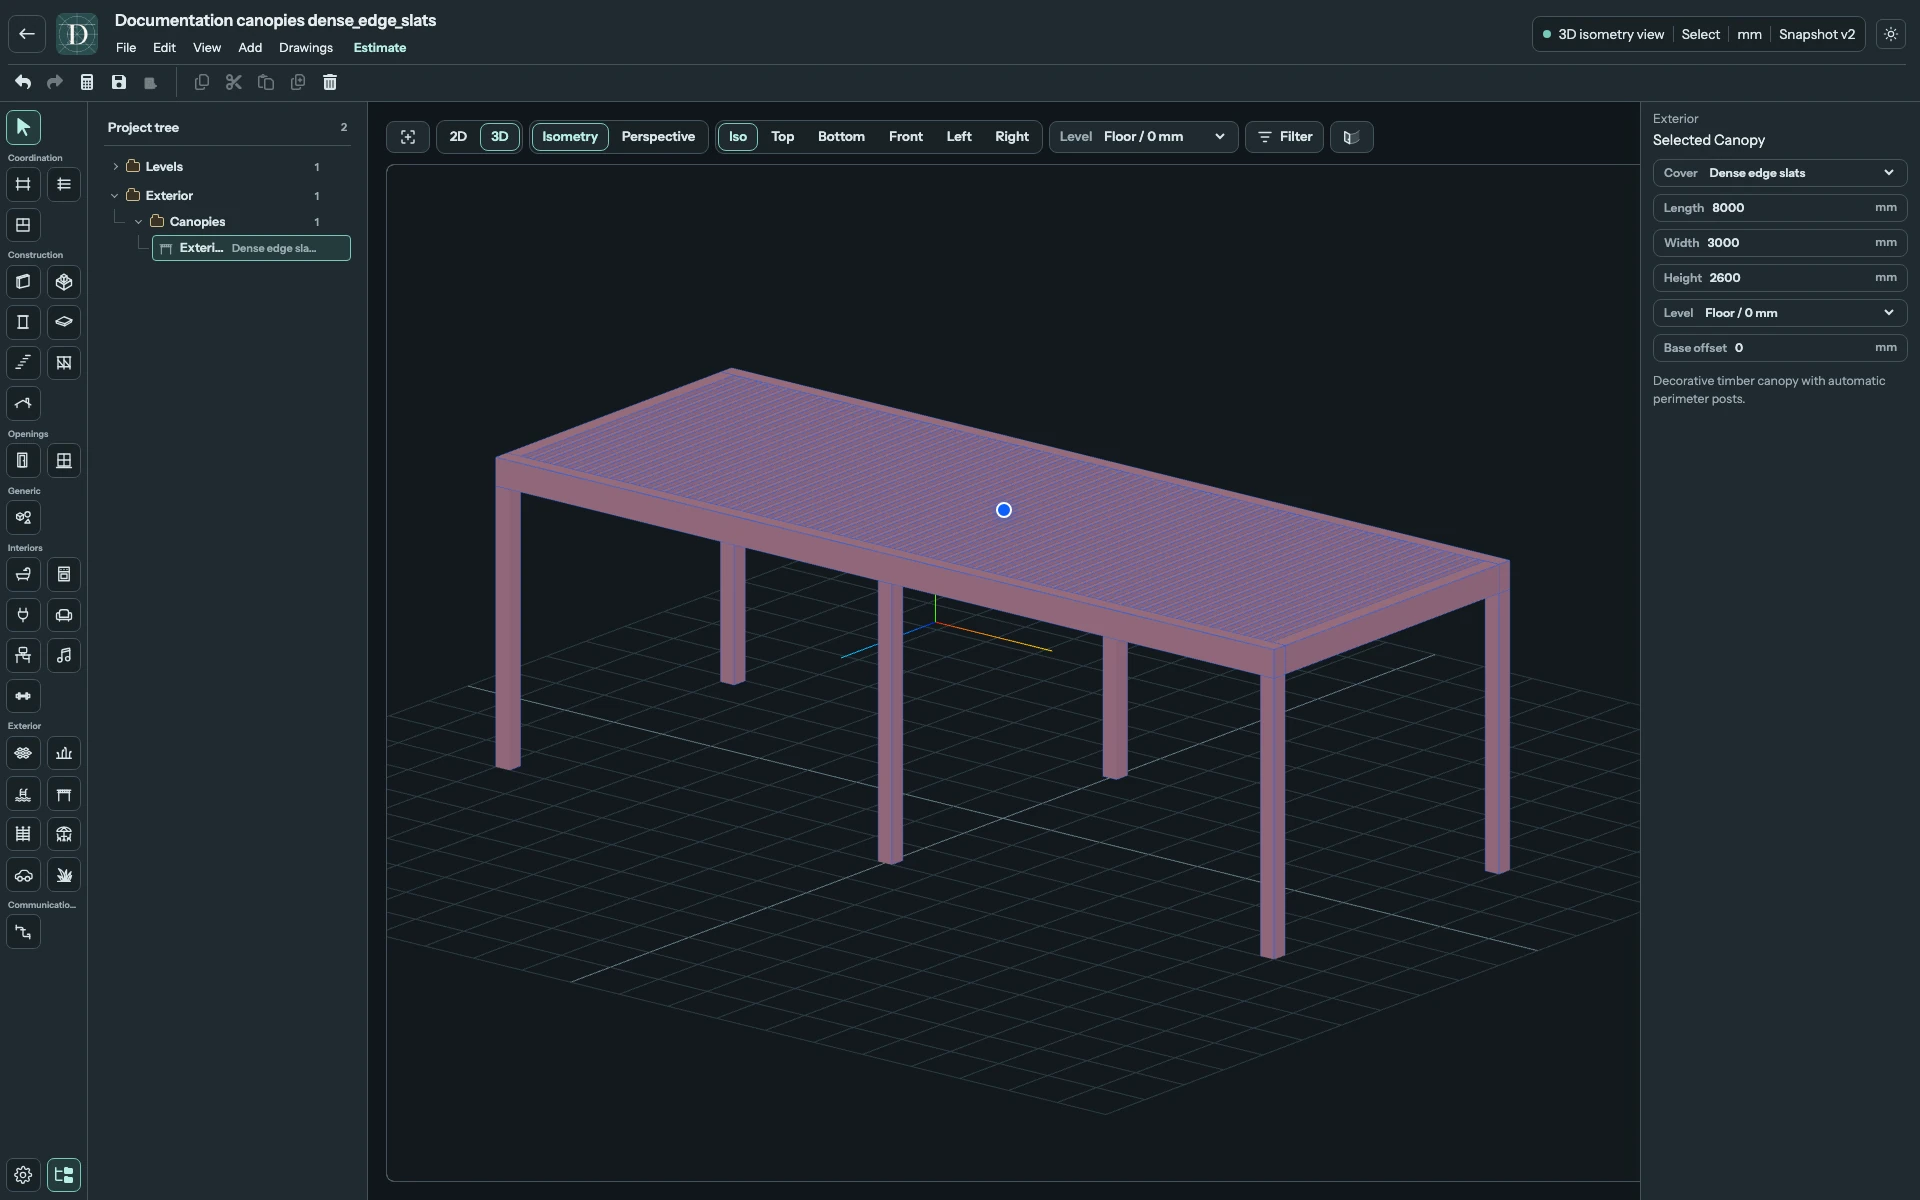Open settings gear at bottom left
This screenshot has height=1200, width=1920.
point(23,1175)
